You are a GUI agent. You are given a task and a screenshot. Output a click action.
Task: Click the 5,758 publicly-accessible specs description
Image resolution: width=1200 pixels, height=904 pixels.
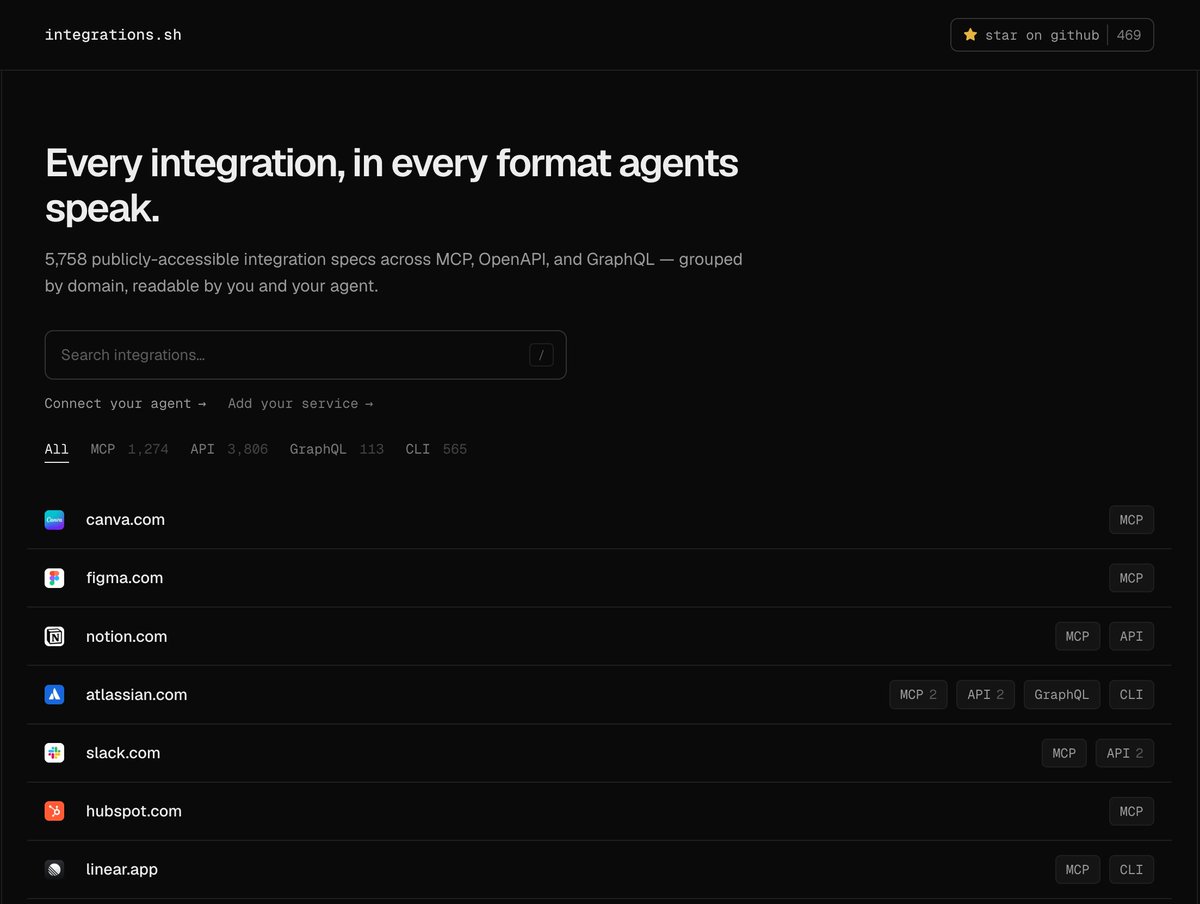point(394,272)
